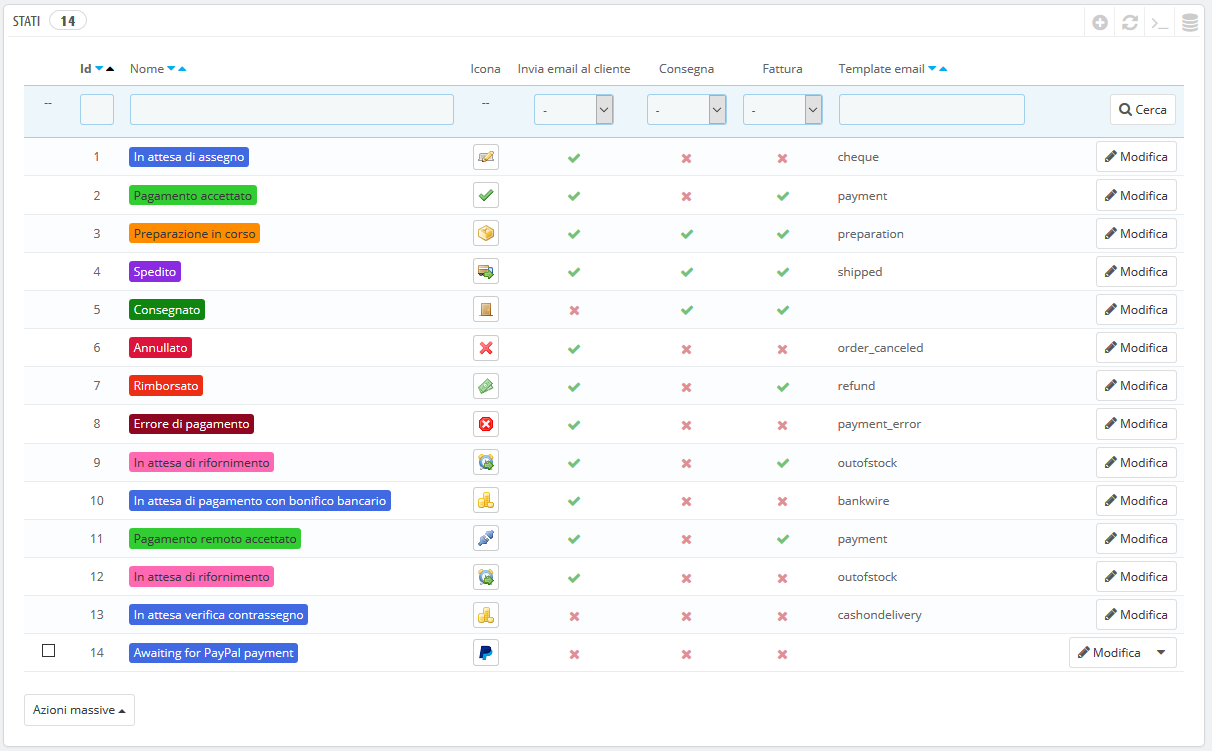Click Modifica for Spedito row
The width and height of the screenshot is (1212, 751).
(x=1136, y=271)
